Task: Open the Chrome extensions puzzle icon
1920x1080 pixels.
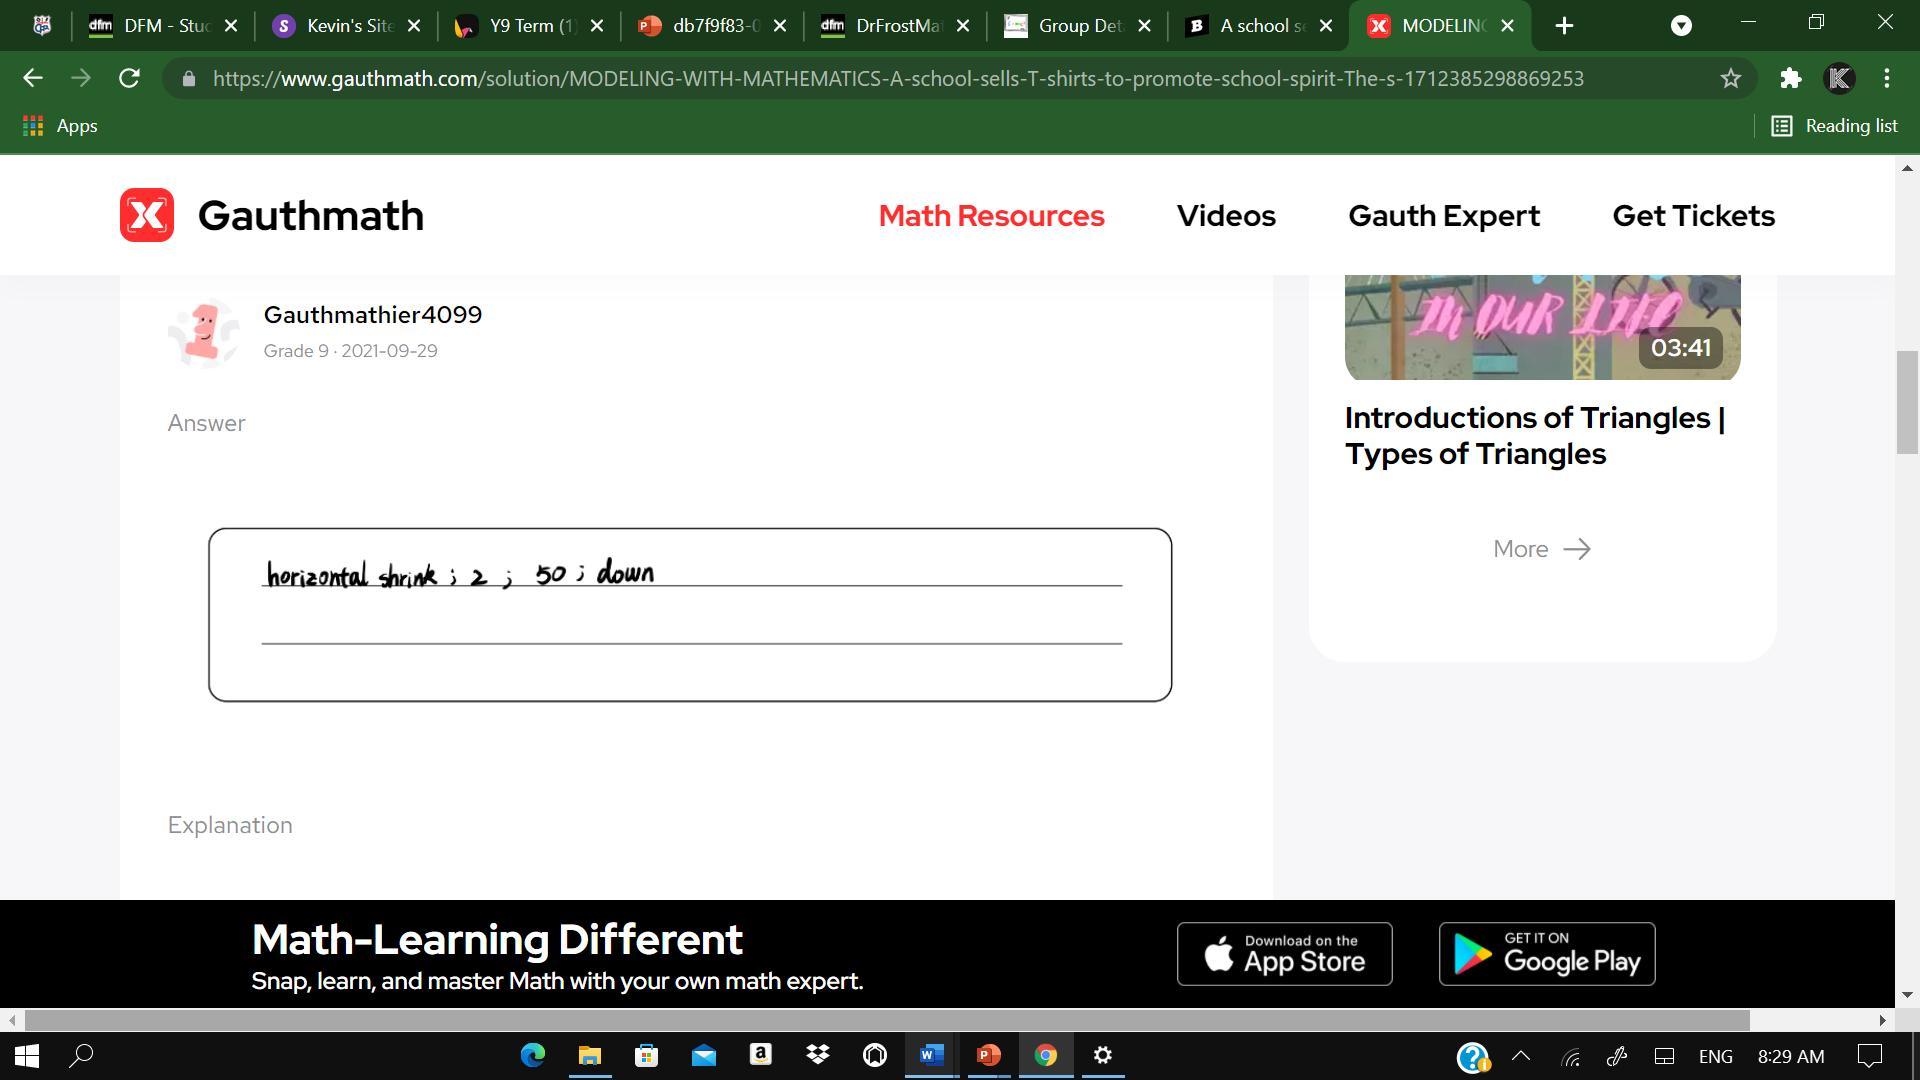Action: pyautogui.click(x=1790, y=78)
